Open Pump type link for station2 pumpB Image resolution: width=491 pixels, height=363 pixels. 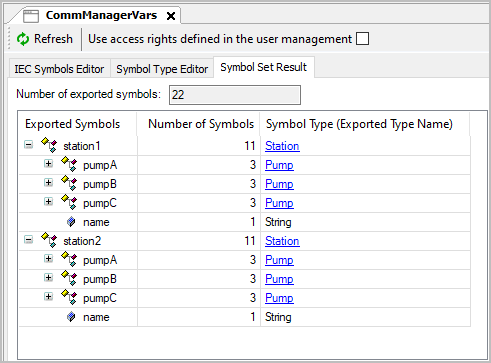(x=279, y=279)
